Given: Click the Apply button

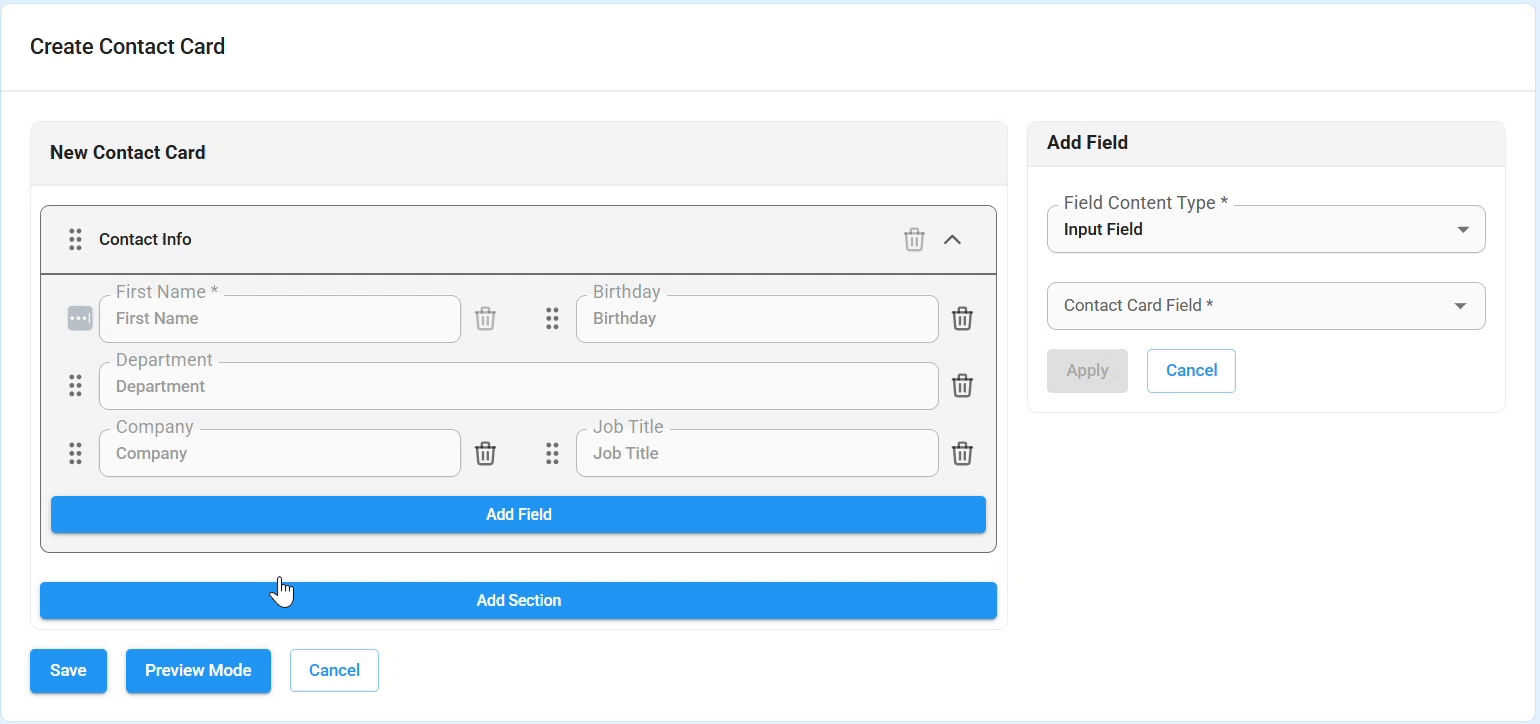Looking at the screenshot, I should pos(1087,370).
